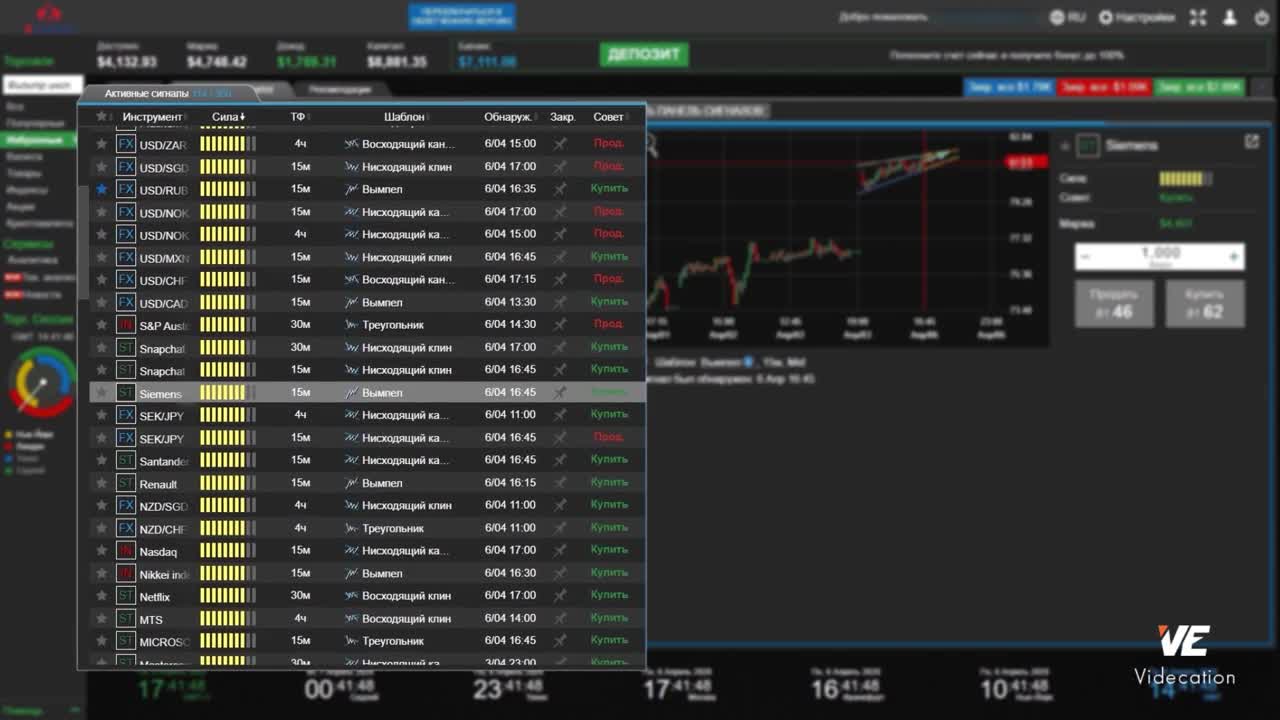Sort signals by the Обнаруж. column
This screenshot has width=1280, height=720.
(508, 117)
